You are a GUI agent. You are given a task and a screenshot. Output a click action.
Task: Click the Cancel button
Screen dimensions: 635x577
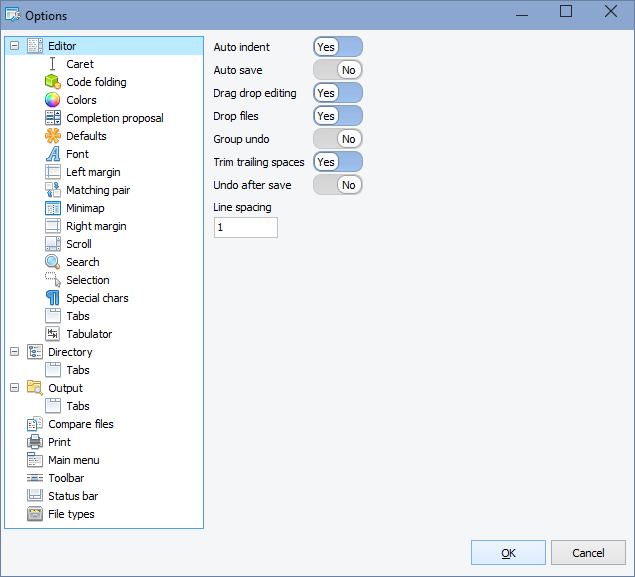click(588, 553)
